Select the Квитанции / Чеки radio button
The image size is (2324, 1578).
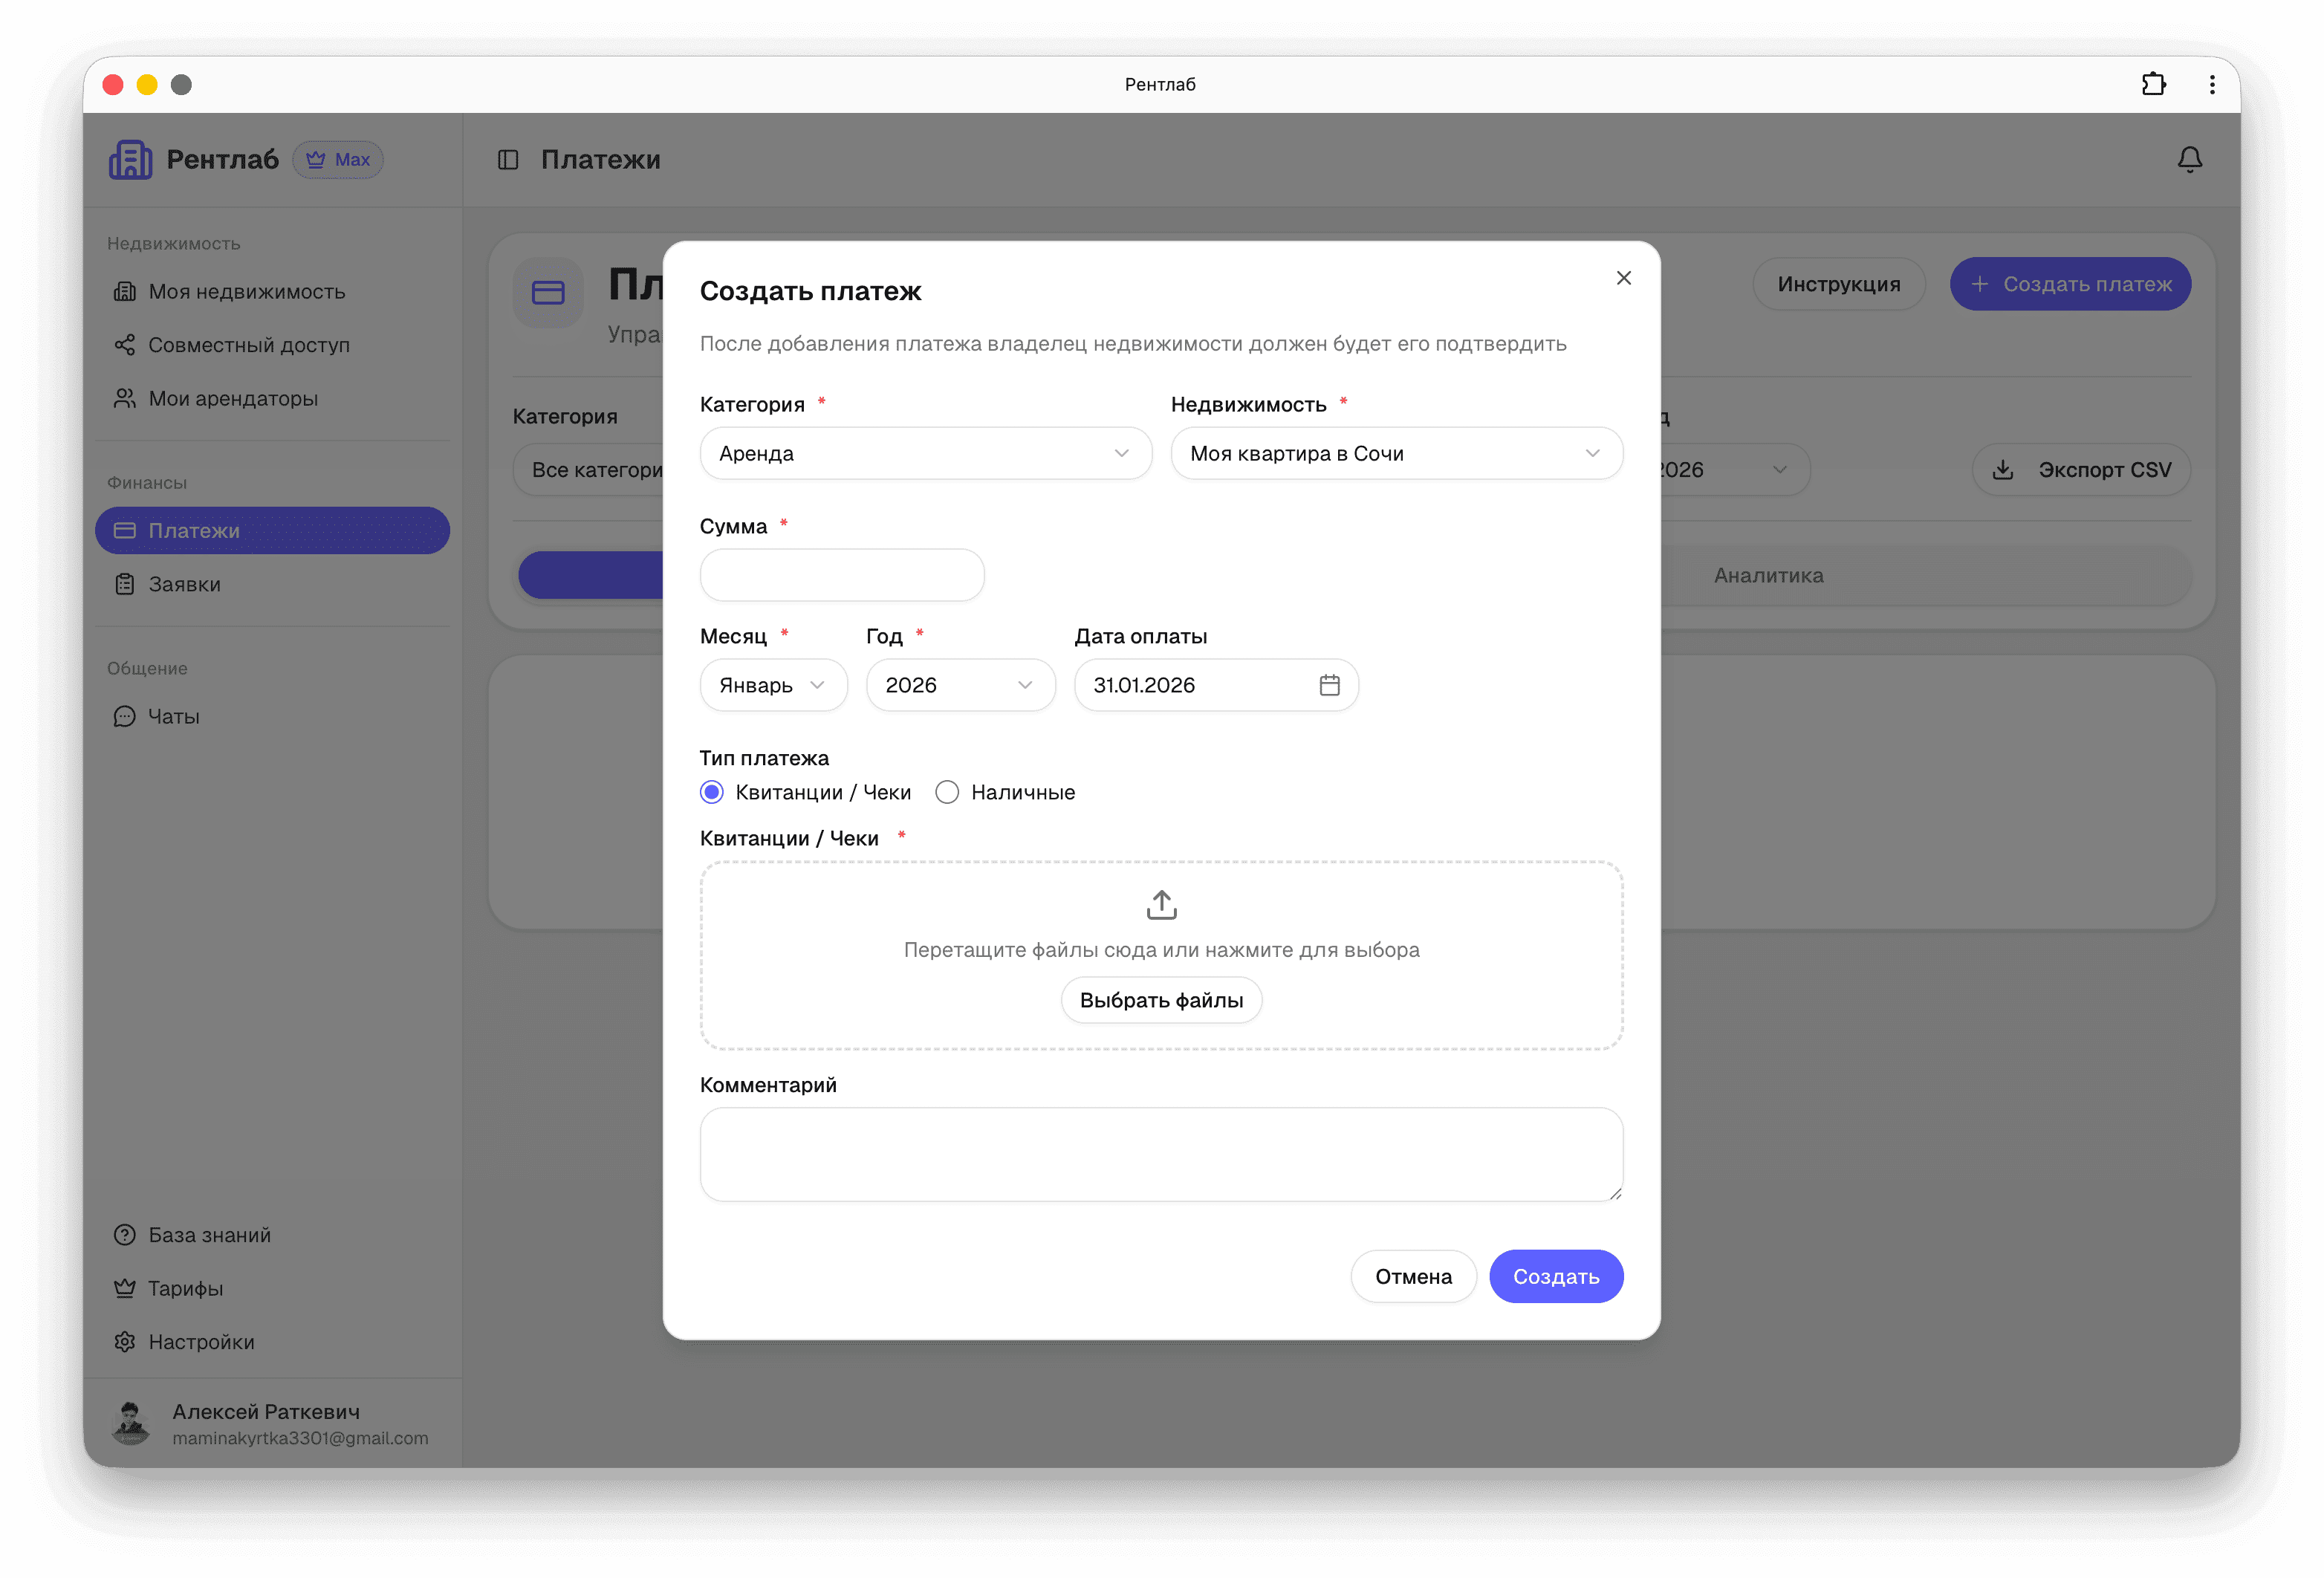click(x=712, y=792)
